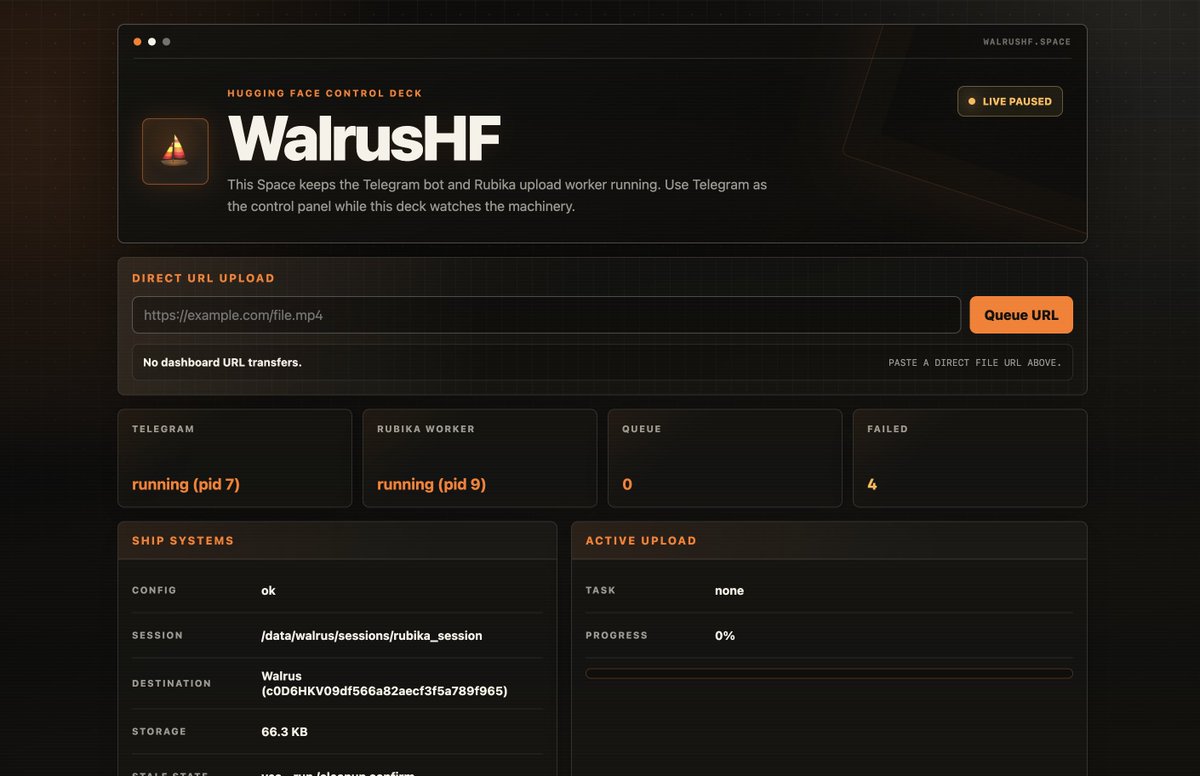Click the gray window dot
This screenshot has height=776, width=1200.
coord(166,42)
